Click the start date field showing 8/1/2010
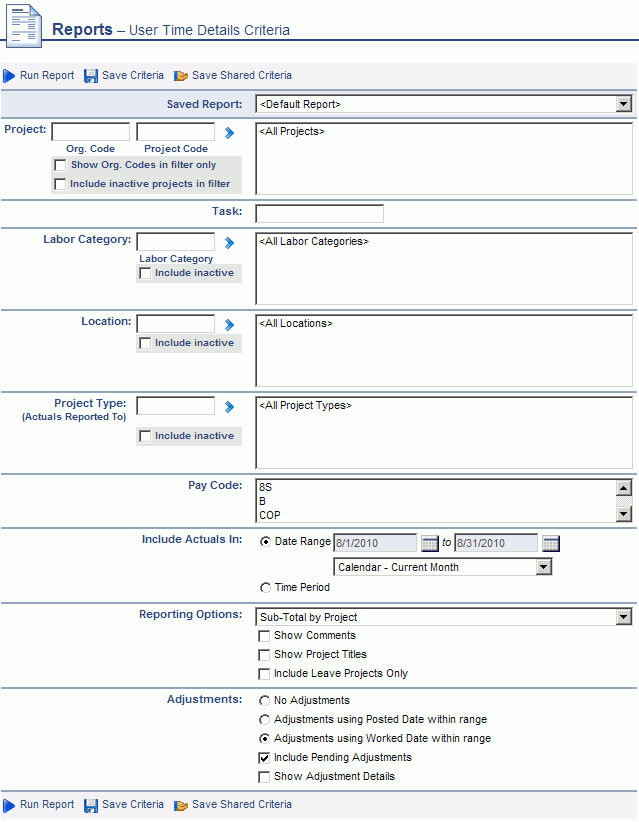639x822 pixels. pos(375,543)
